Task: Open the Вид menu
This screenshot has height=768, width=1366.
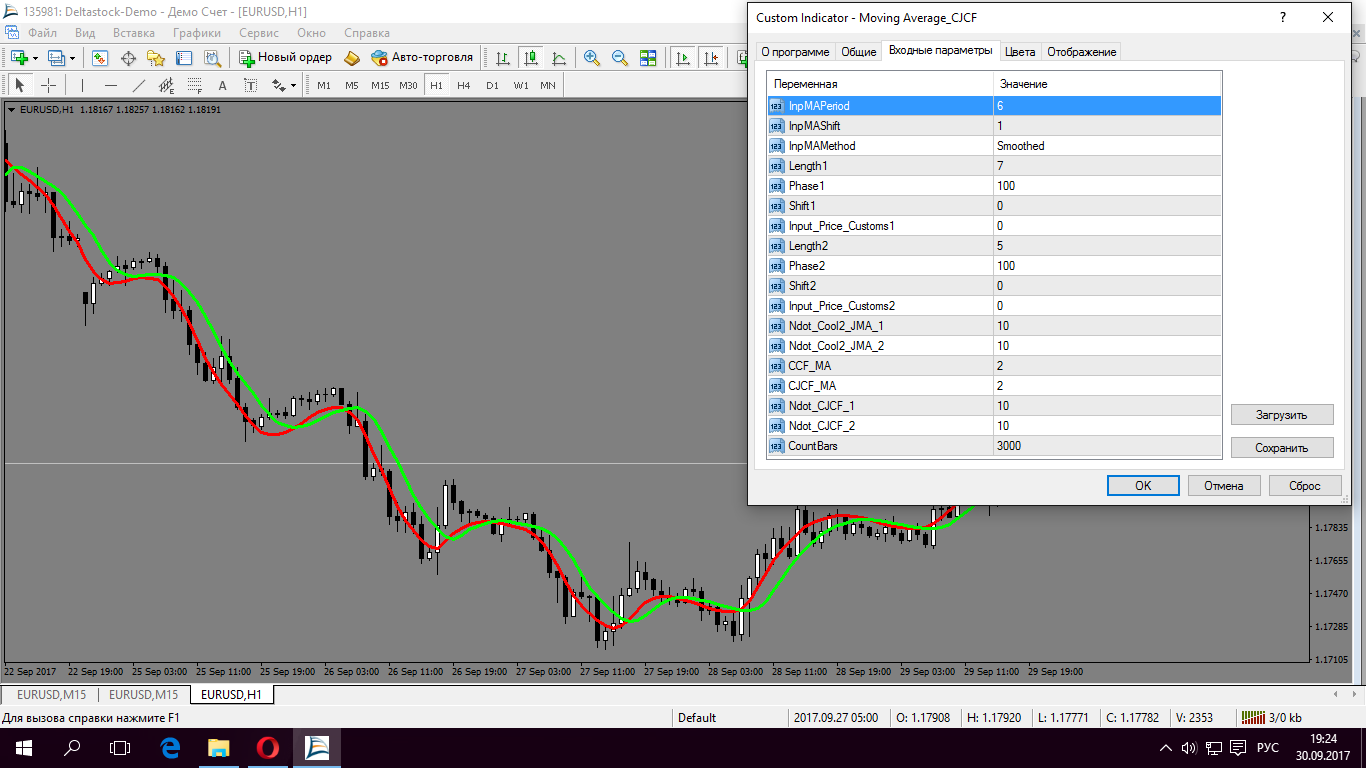Action: (85, 33)
